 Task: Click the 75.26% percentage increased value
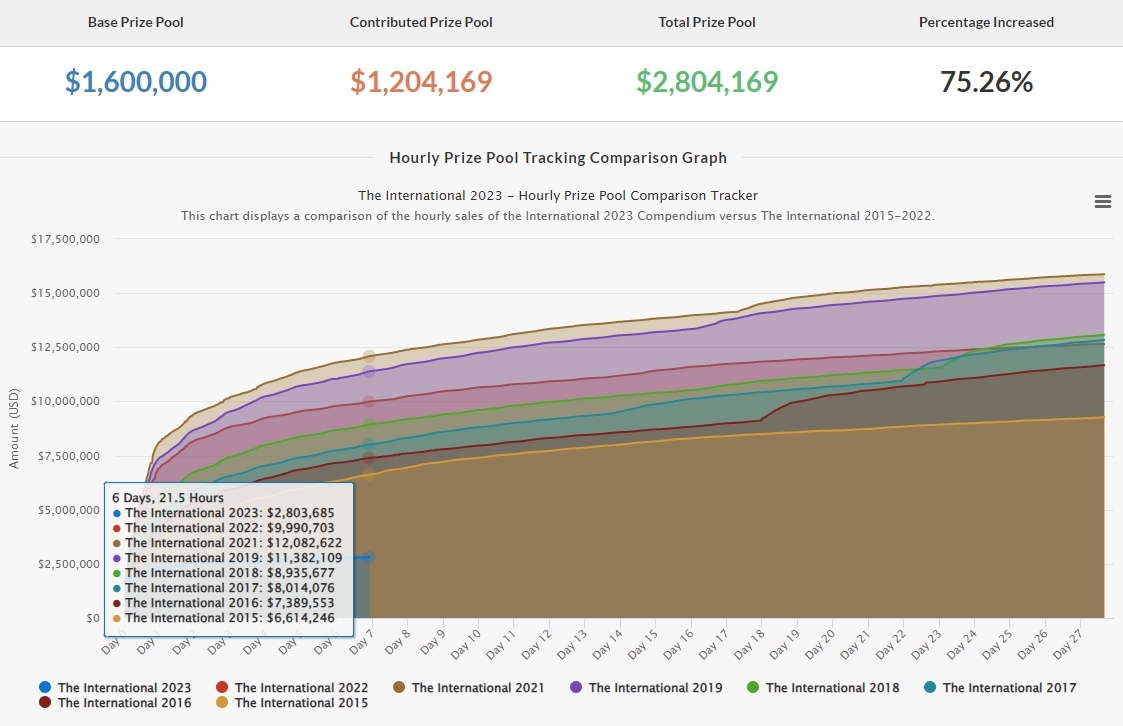tap(986, 82)
